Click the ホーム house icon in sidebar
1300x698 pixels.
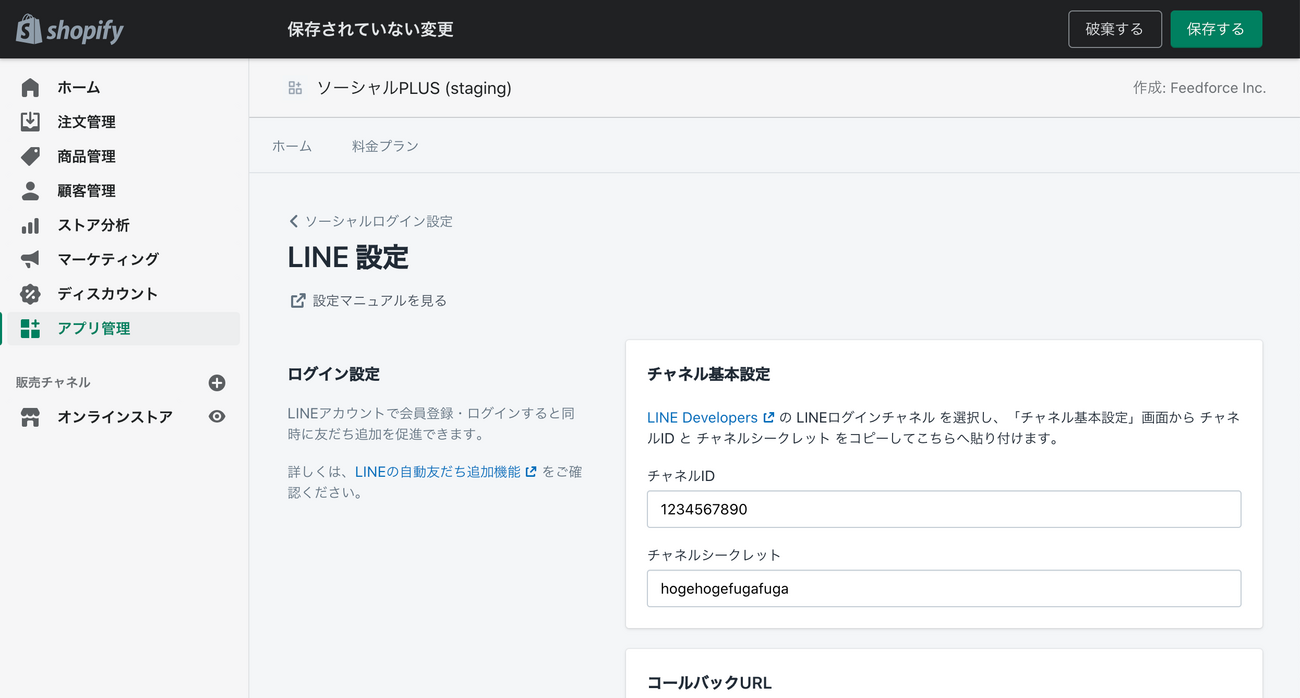pos(30,88)
